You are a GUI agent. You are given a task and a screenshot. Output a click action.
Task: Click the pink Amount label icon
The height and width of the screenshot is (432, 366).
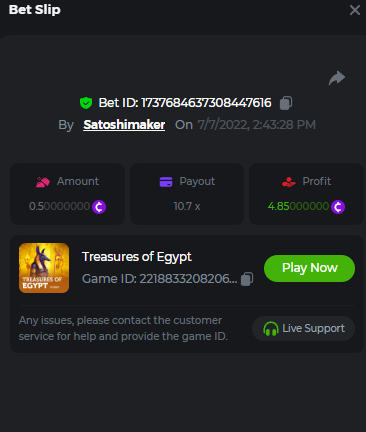click(x=43, y=182)
